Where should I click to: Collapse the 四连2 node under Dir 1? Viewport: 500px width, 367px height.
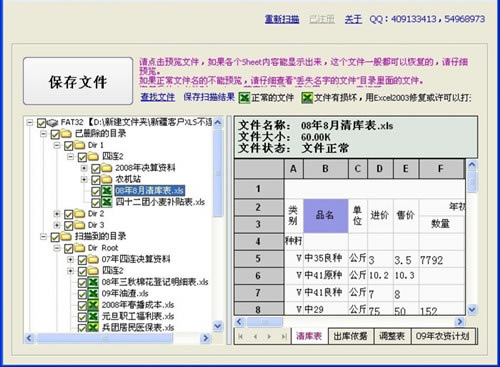point(70,156)
